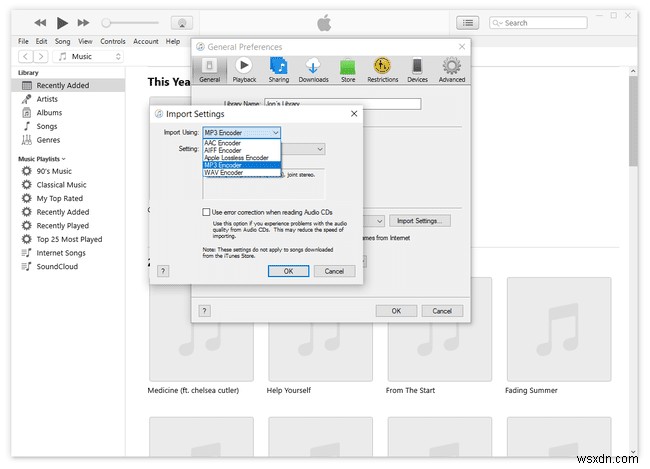This screenshot has width=650, height=469.
Task: Switch to Downloads preferences tab
Action: pyautogui.click(x=313, y=70)
